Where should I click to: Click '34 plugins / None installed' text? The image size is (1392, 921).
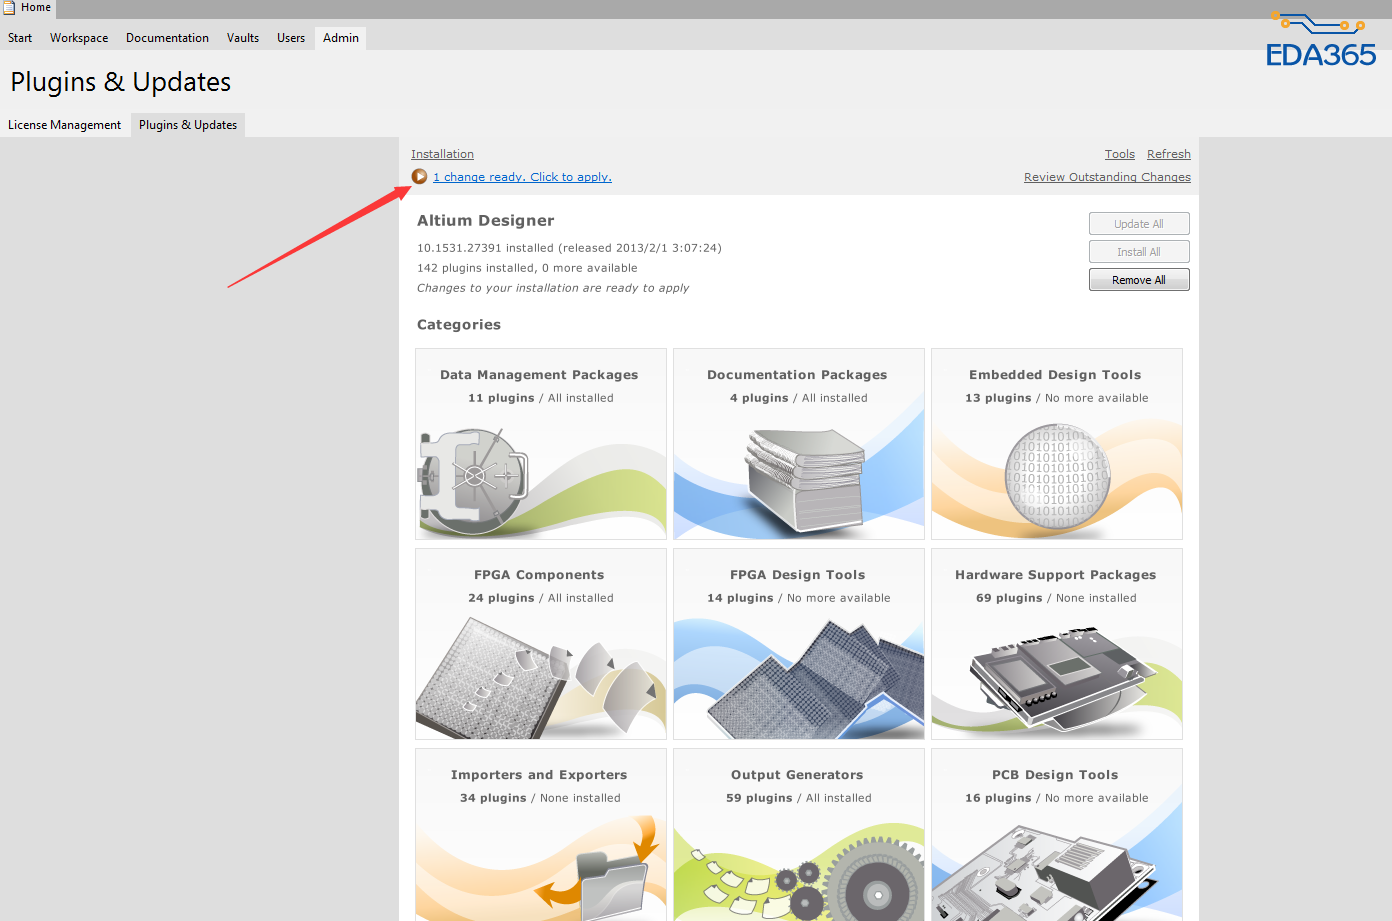541,798
